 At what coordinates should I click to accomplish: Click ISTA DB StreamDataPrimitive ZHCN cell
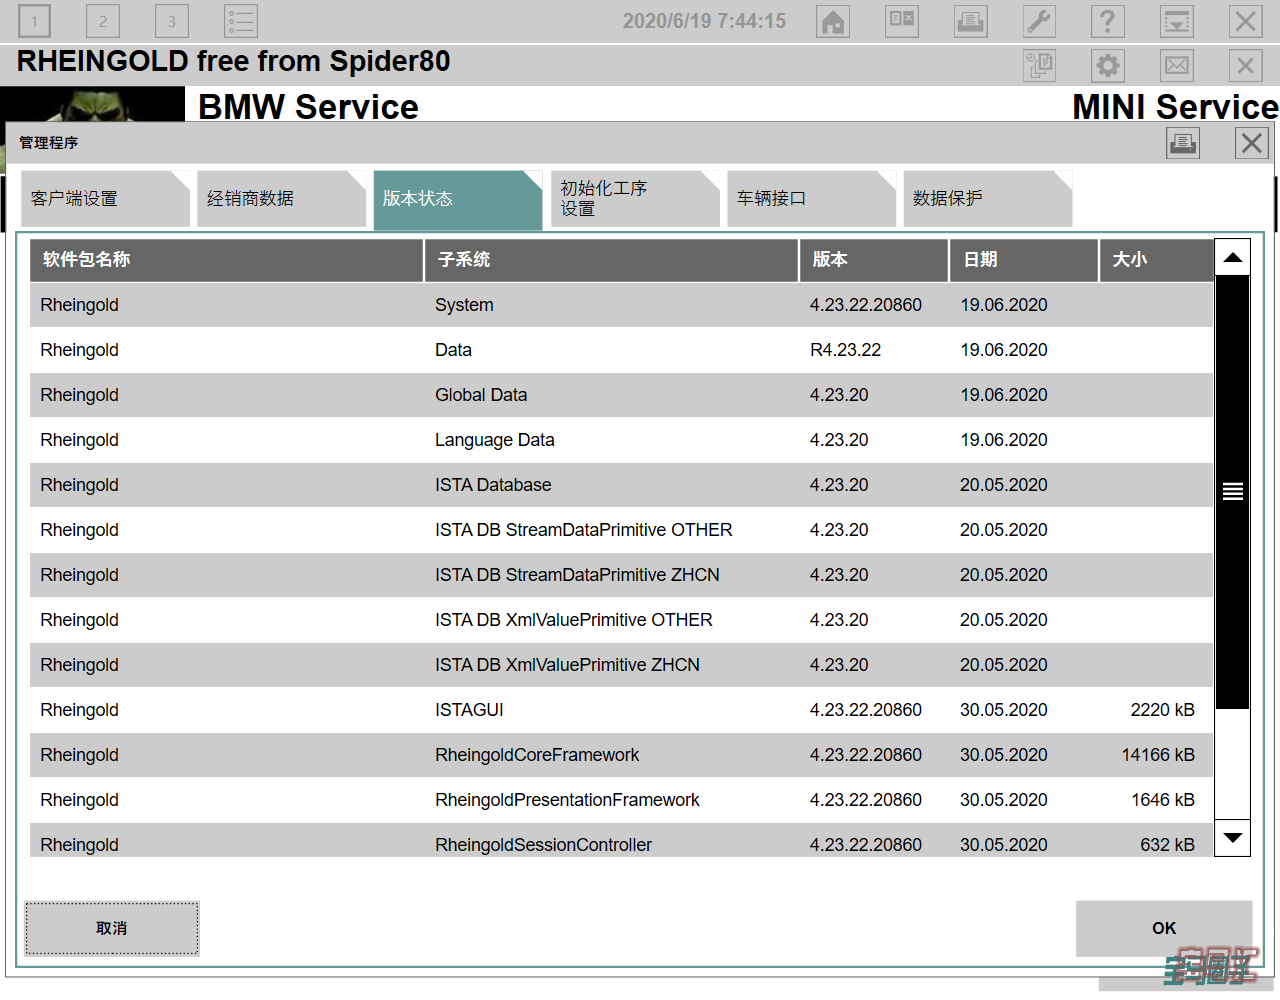pos(577,575)
